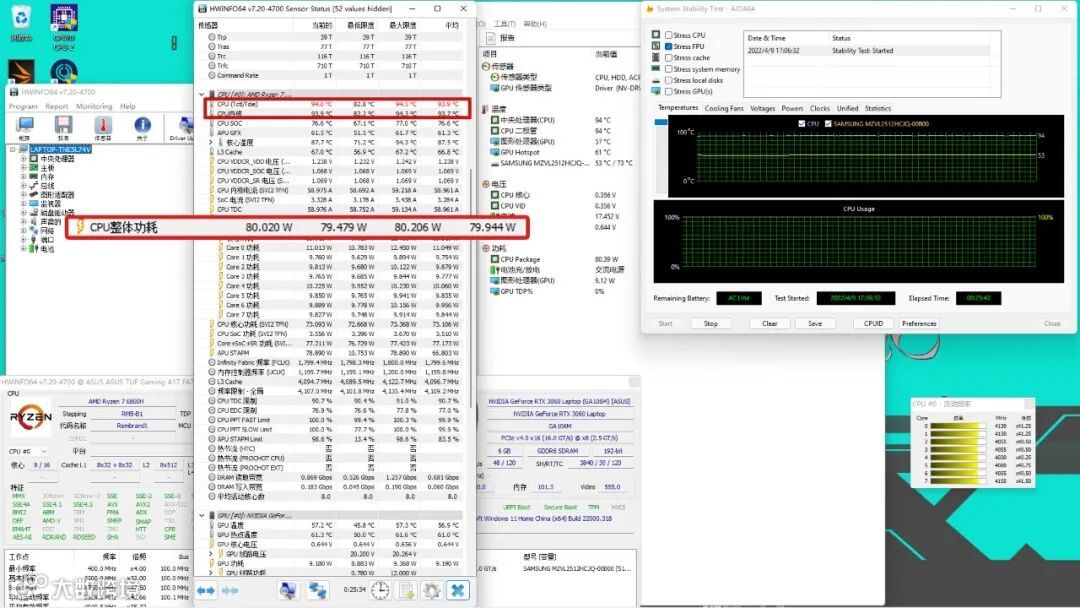The height and width of the screenshot is (608, 1080).
Task: Toggle the SAMSUNG MZVL2512HCJQ graph checkbox
Action: click(828, 124)
